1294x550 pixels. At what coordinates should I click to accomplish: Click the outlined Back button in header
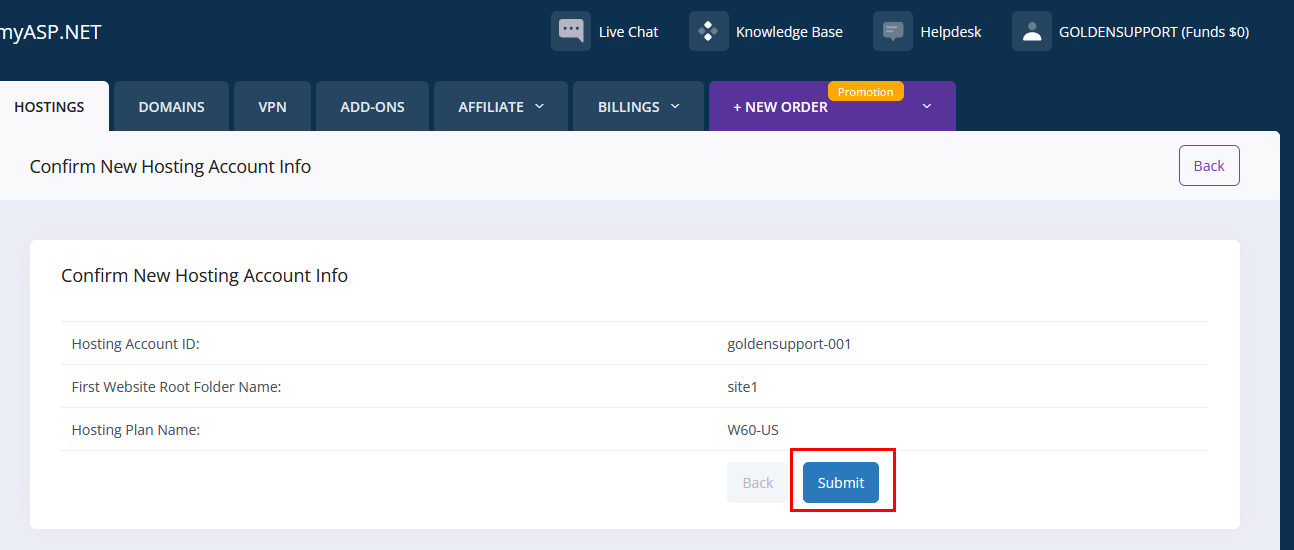tap(1208, 166)
